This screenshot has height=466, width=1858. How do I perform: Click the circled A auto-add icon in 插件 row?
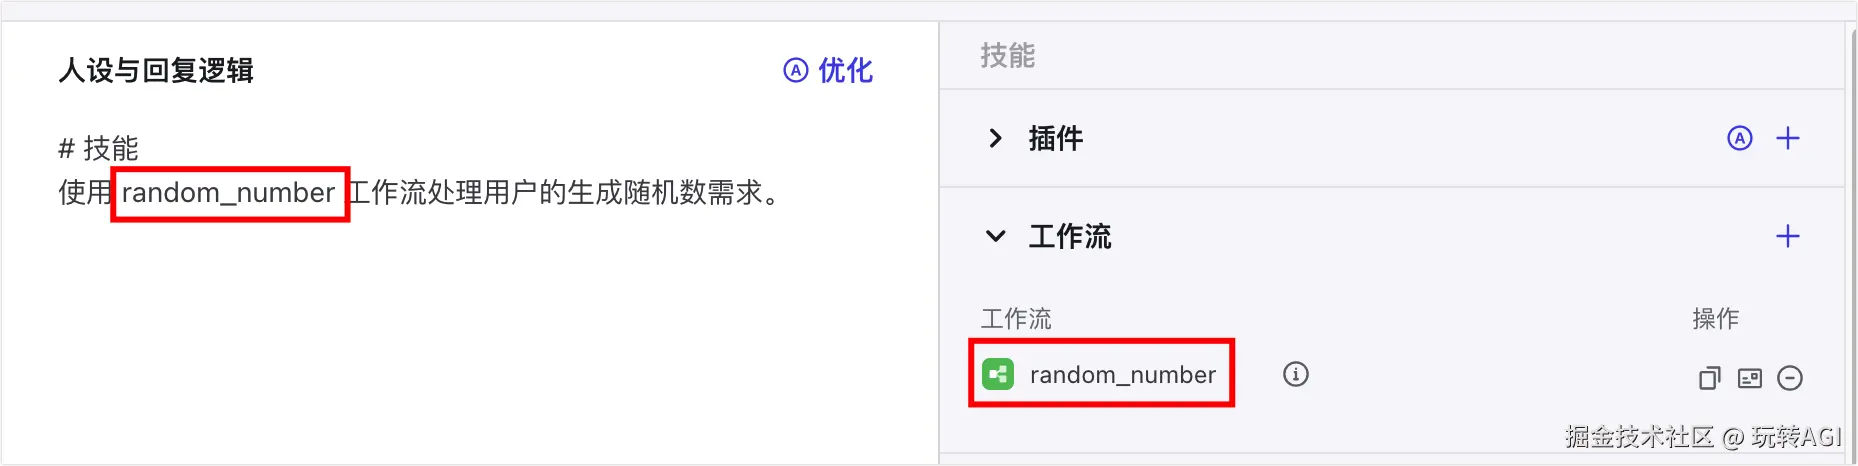(x=1740, y=138)
